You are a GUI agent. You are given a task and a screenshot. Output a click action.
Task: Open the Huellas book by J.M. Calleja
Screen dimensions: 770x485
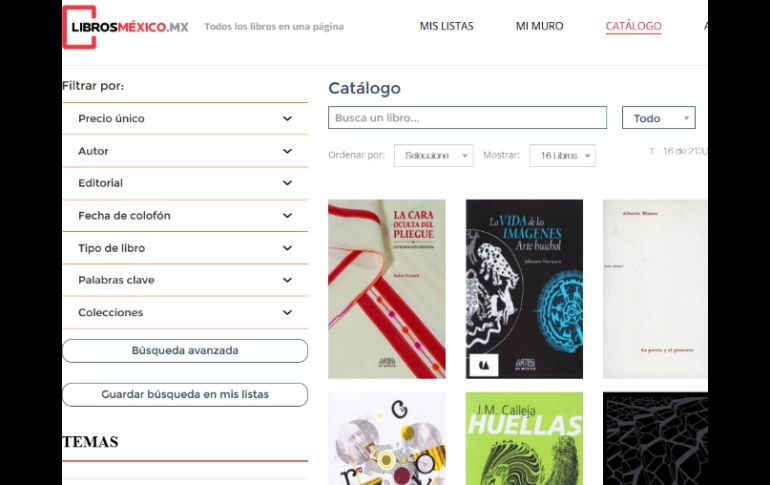524,438
